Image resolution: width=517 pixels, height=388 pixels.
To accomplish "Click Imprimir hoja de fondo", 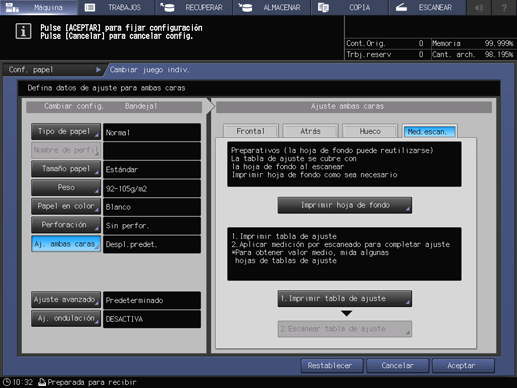I will 345,205.
